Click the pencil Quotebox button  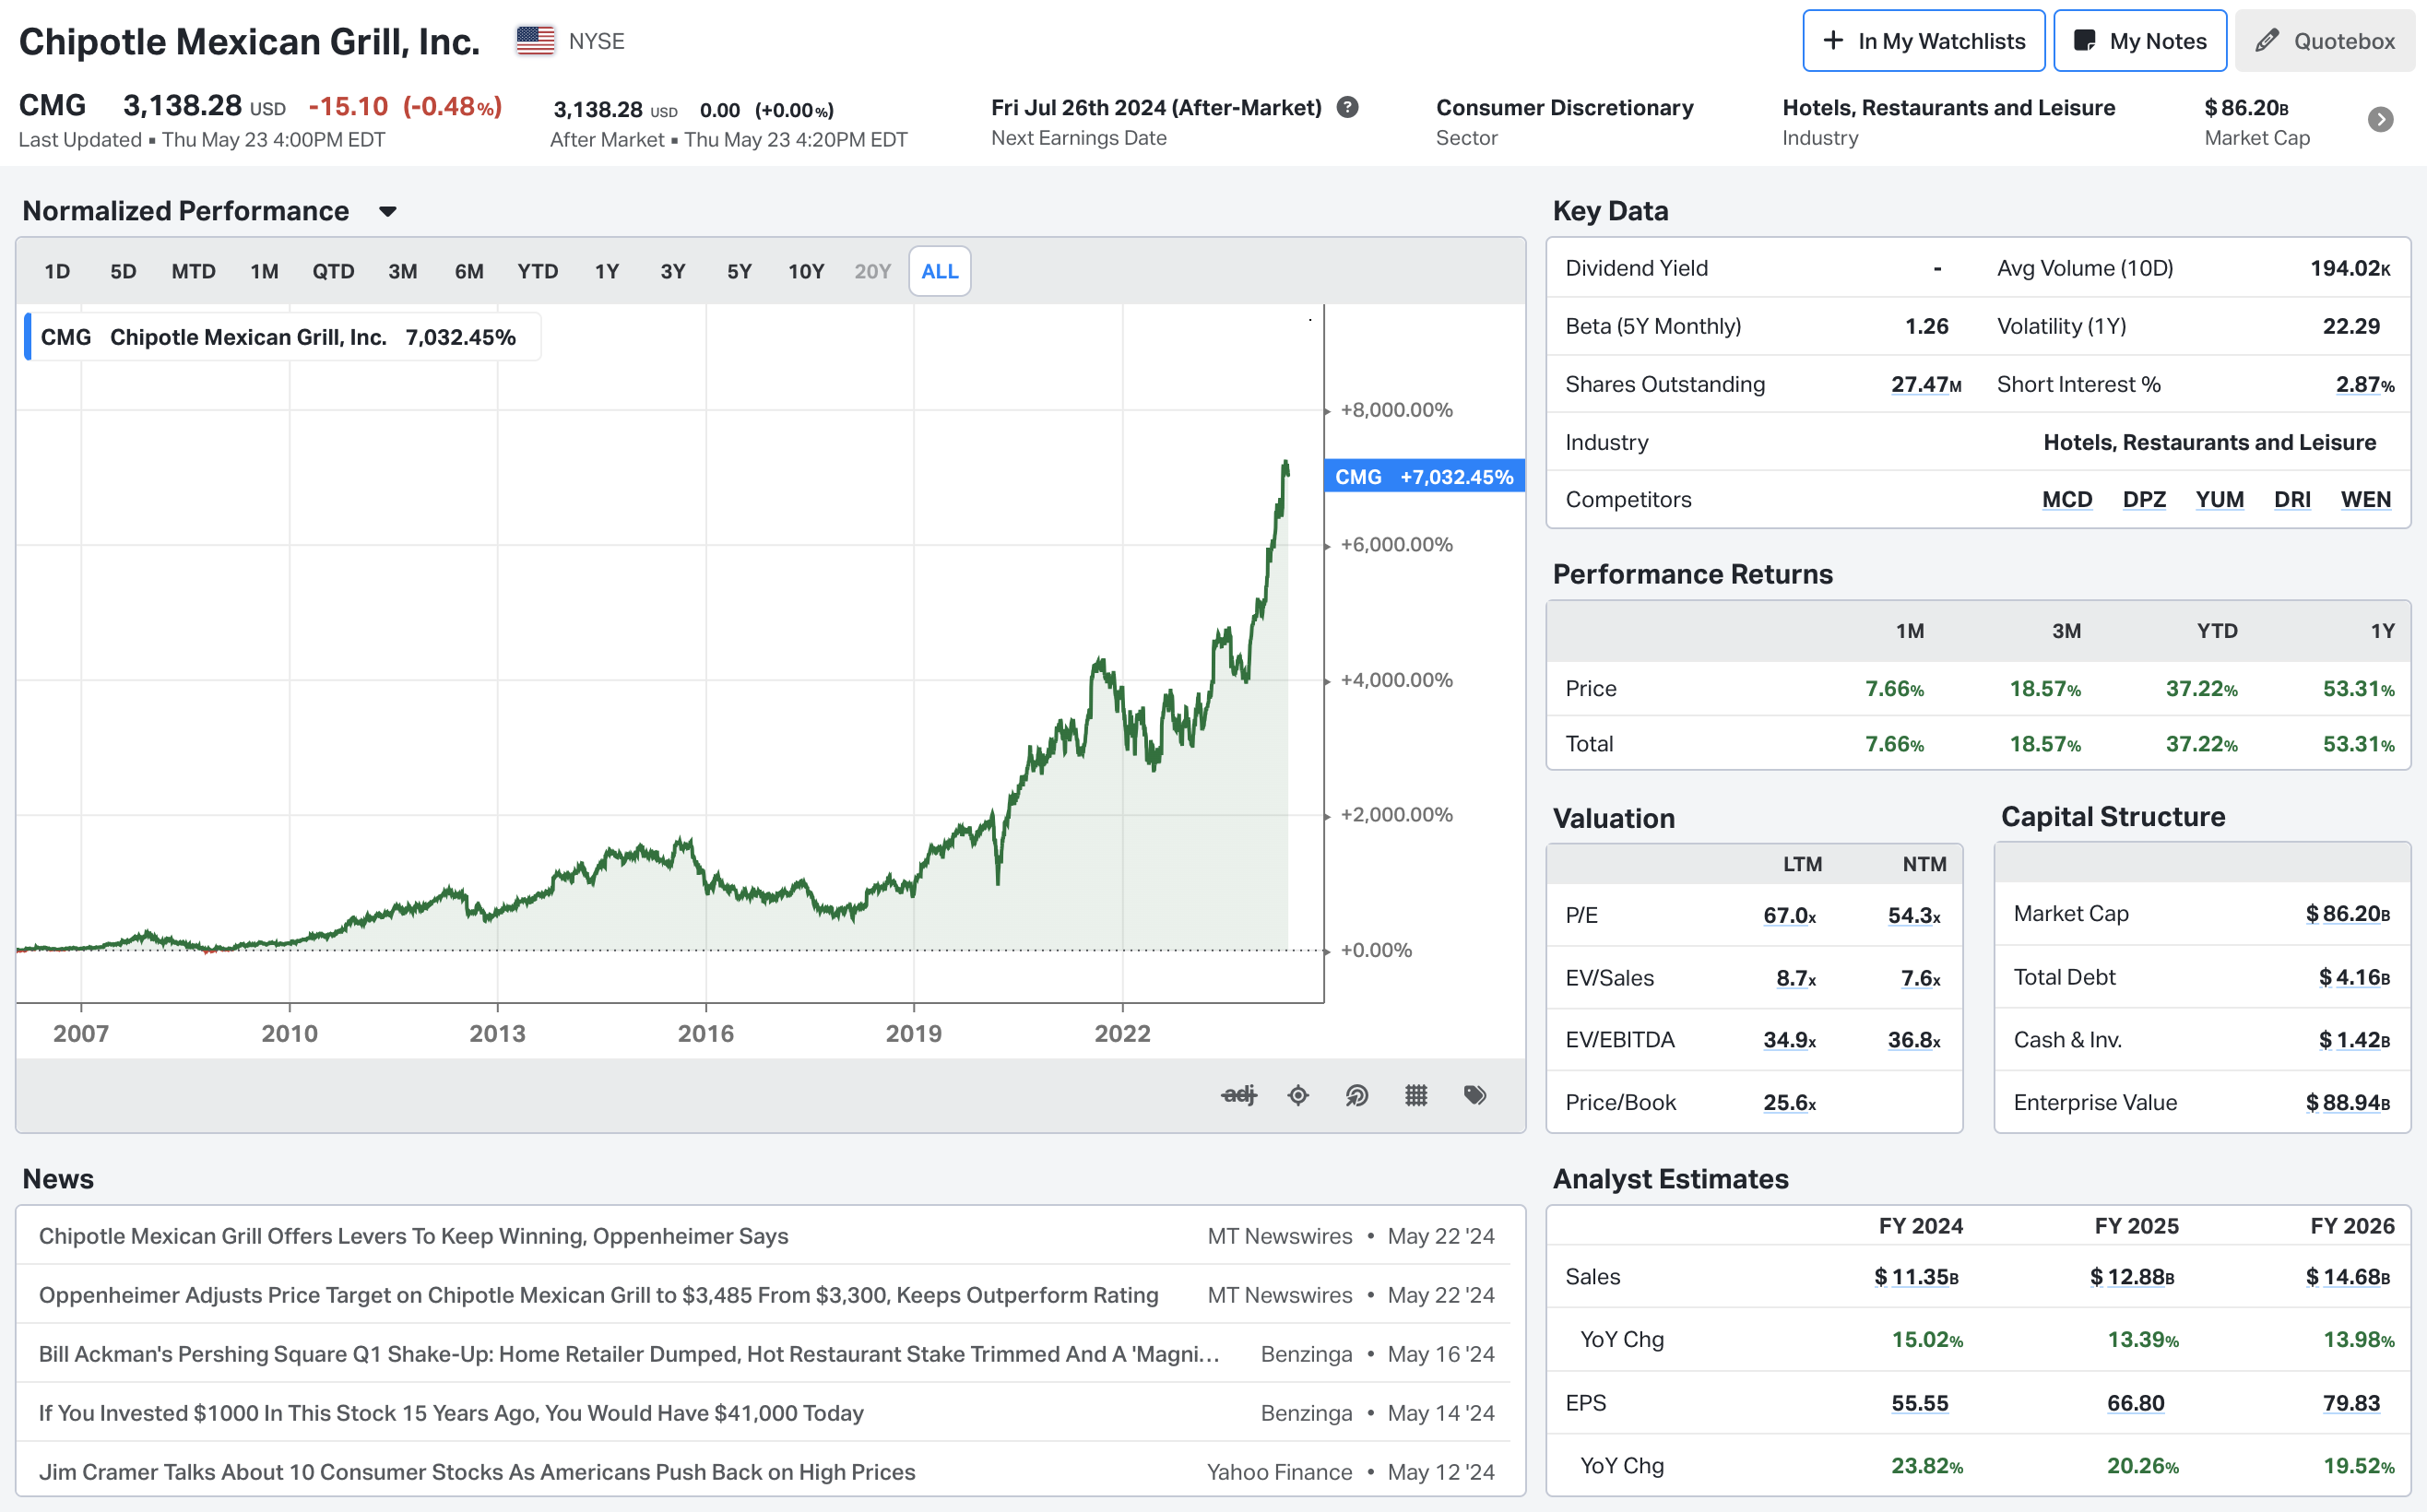(x=2324, y=41)
